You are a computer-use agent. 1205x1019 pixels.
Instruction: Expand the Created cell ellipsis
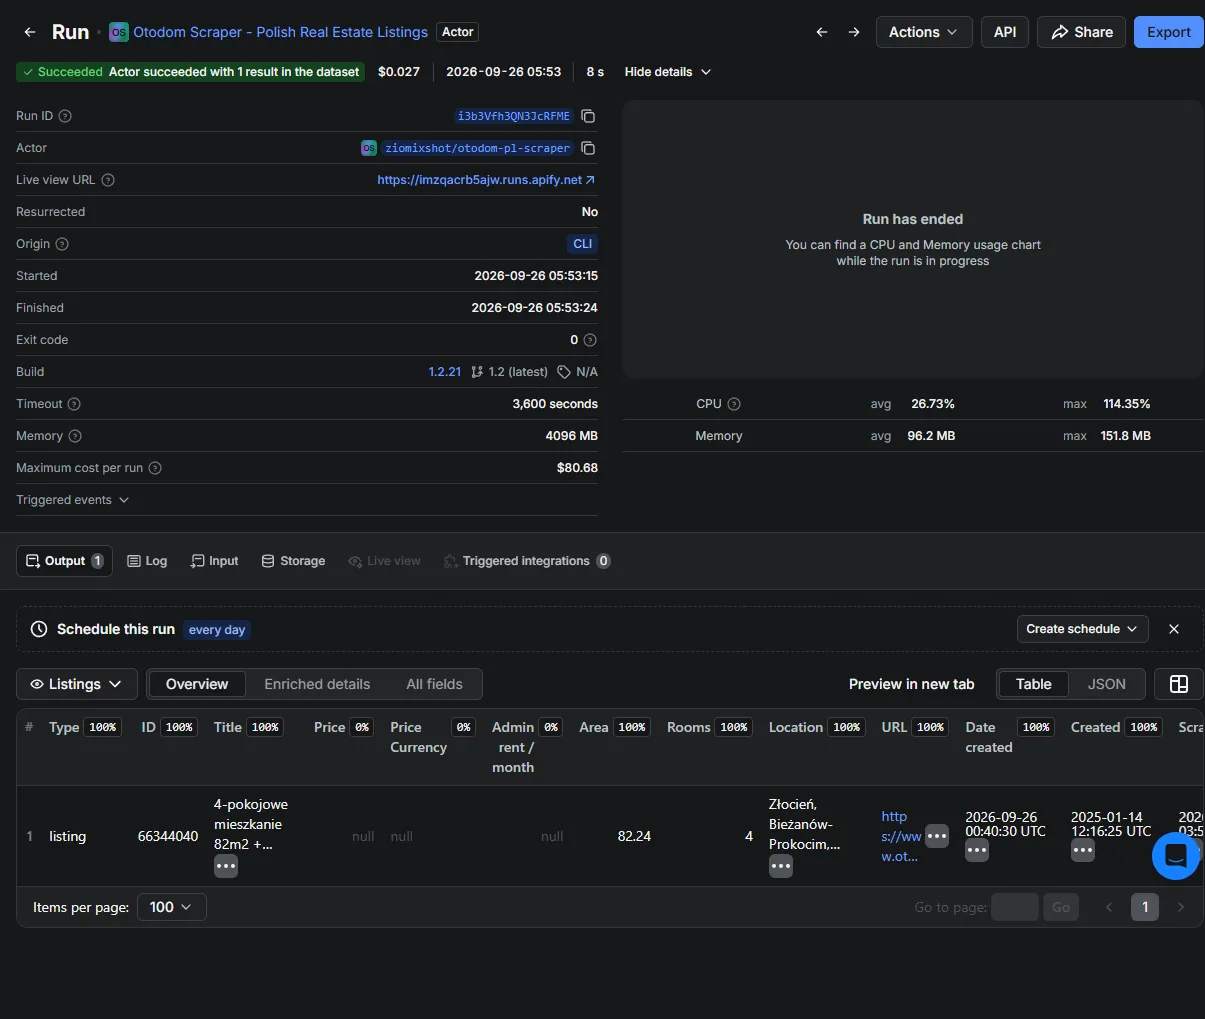tap(1083, 851)
